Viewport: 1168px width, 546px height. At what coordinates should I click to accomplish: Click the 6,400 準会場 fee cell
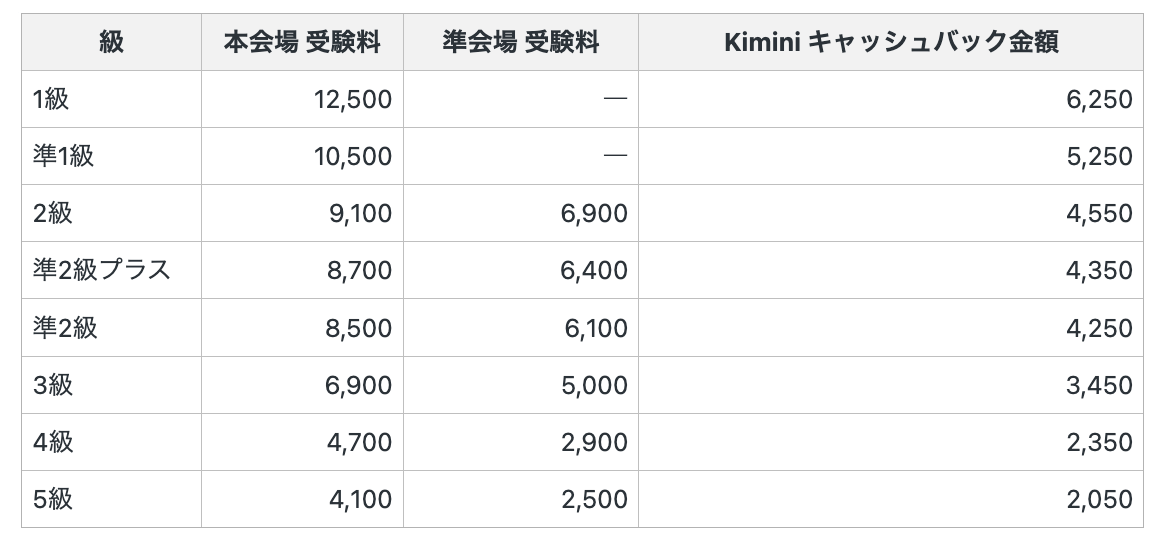(x=595, y=270)
